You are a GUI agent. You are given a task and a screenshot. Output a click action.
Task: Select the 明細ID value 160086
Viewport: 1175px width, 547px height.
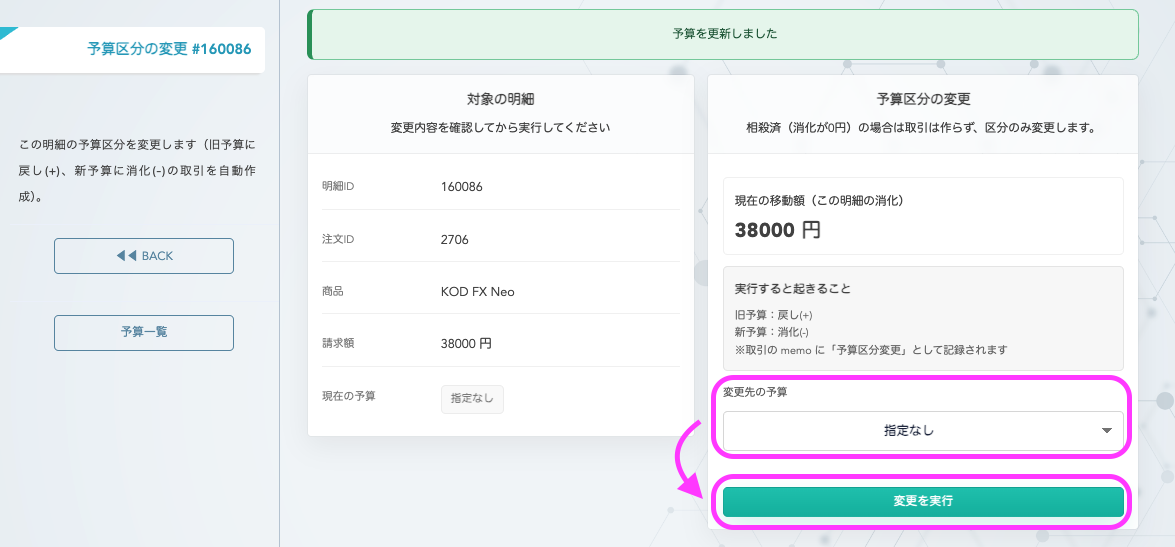[461, 186]
